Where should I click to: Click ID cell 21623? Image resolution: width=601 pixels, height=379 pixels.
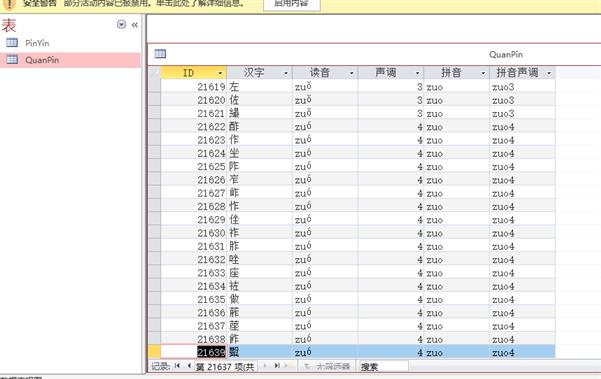(x=194, y=140)
